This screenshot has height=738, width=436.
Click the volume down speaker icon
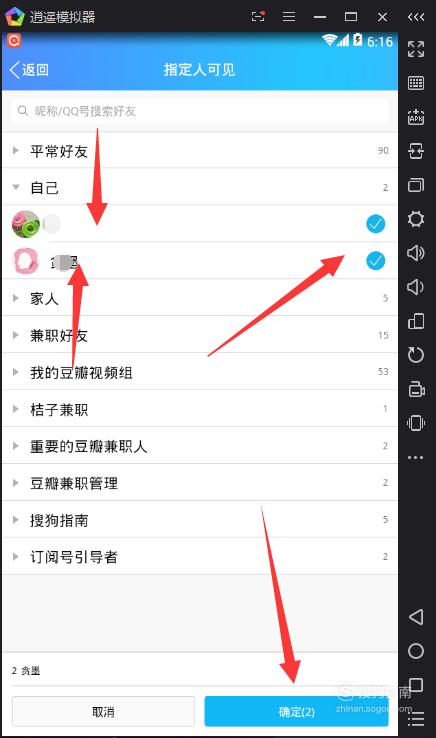tap(415, 287)
